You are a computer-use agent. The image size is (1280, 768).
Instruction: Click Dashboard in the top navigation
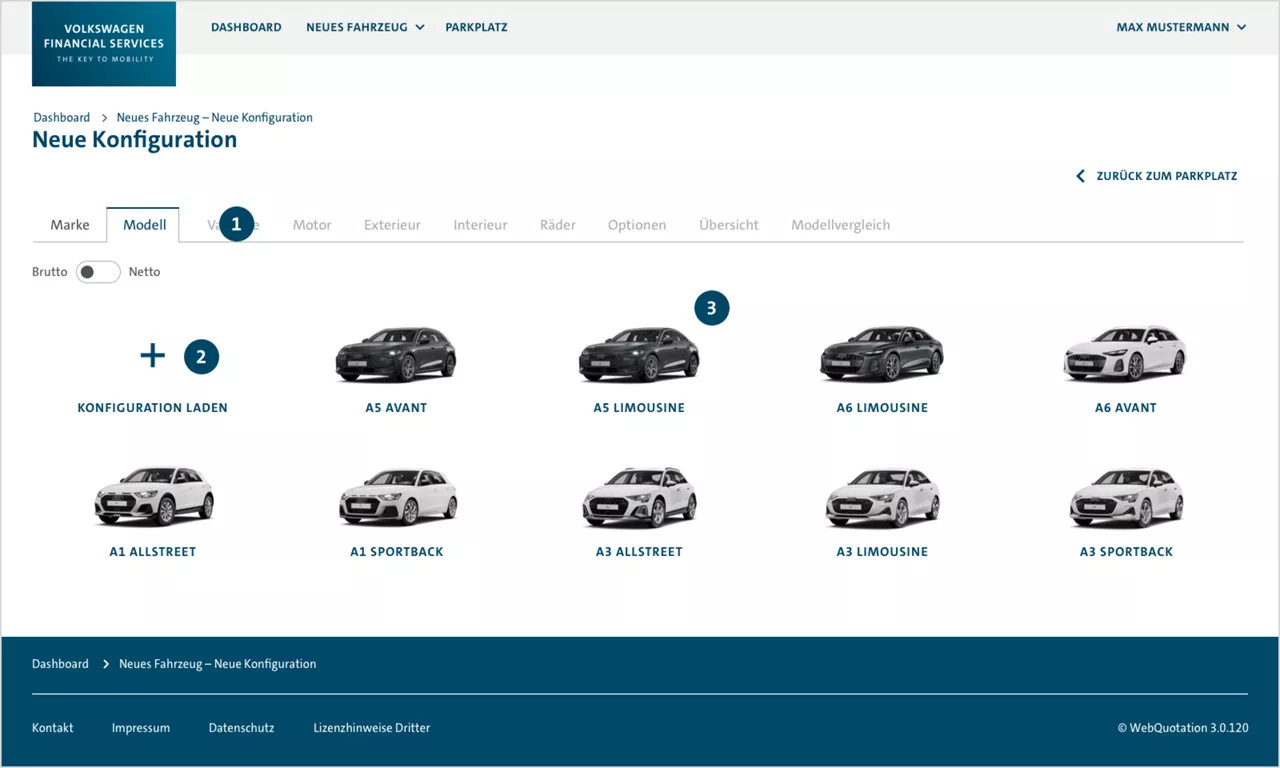click(x=246, y=27)
